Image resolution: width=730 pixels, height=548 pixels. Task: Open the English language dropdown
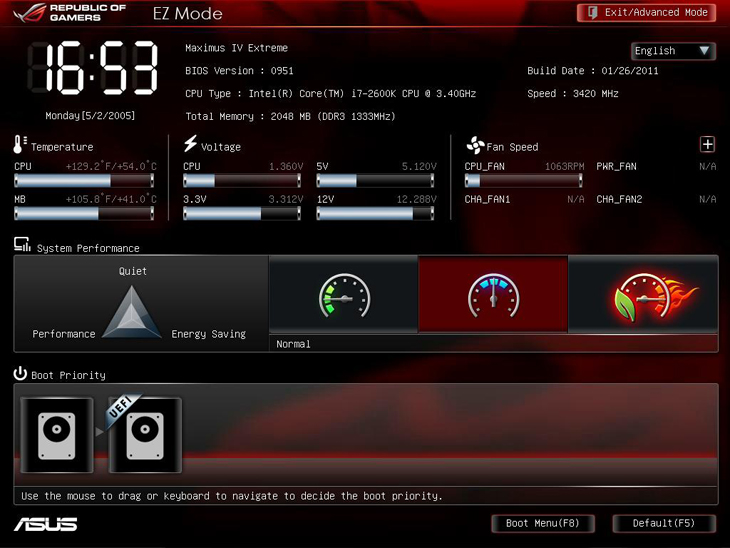pyautogui.click(x=673, y=51)
